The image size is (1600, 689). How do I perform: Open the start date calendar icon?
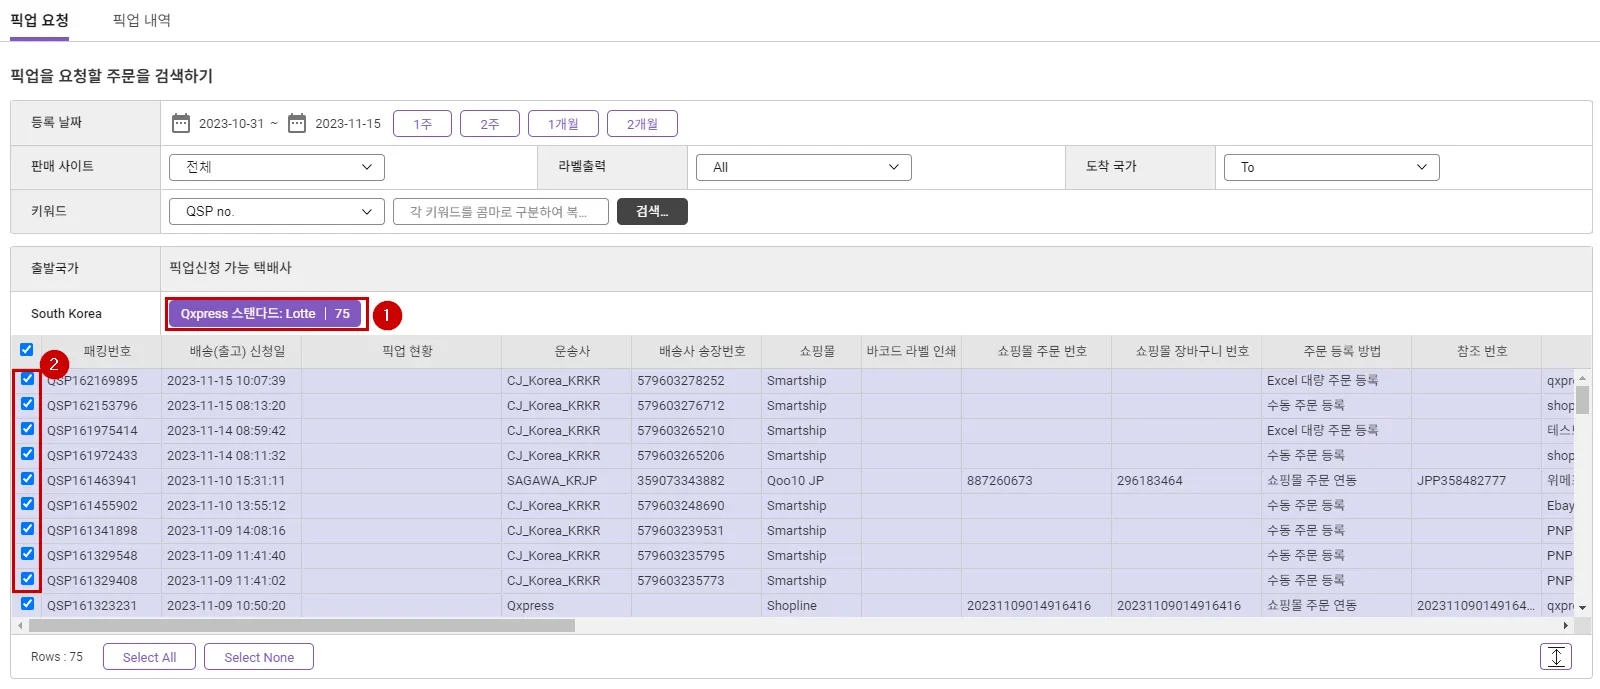(x=181, y=123)
